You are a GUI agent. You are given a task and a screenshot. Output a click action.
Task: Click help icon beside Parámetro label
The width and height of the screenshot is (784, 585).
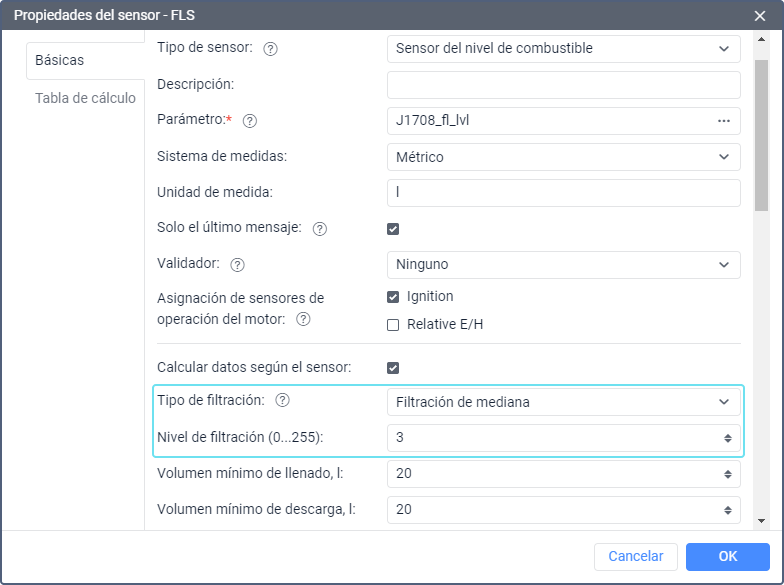tap(250, 121)
